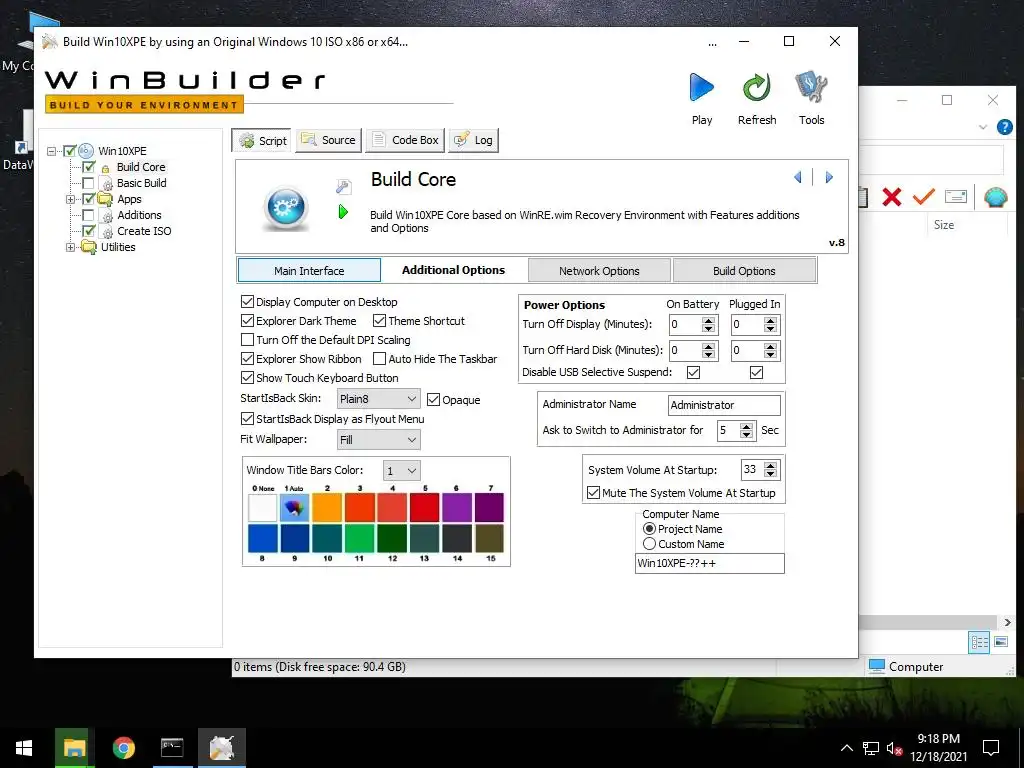Toggle Show Touch Keyboard Button
The width and height of the screenshot is (1024, 768).
(x=247, y=377)
